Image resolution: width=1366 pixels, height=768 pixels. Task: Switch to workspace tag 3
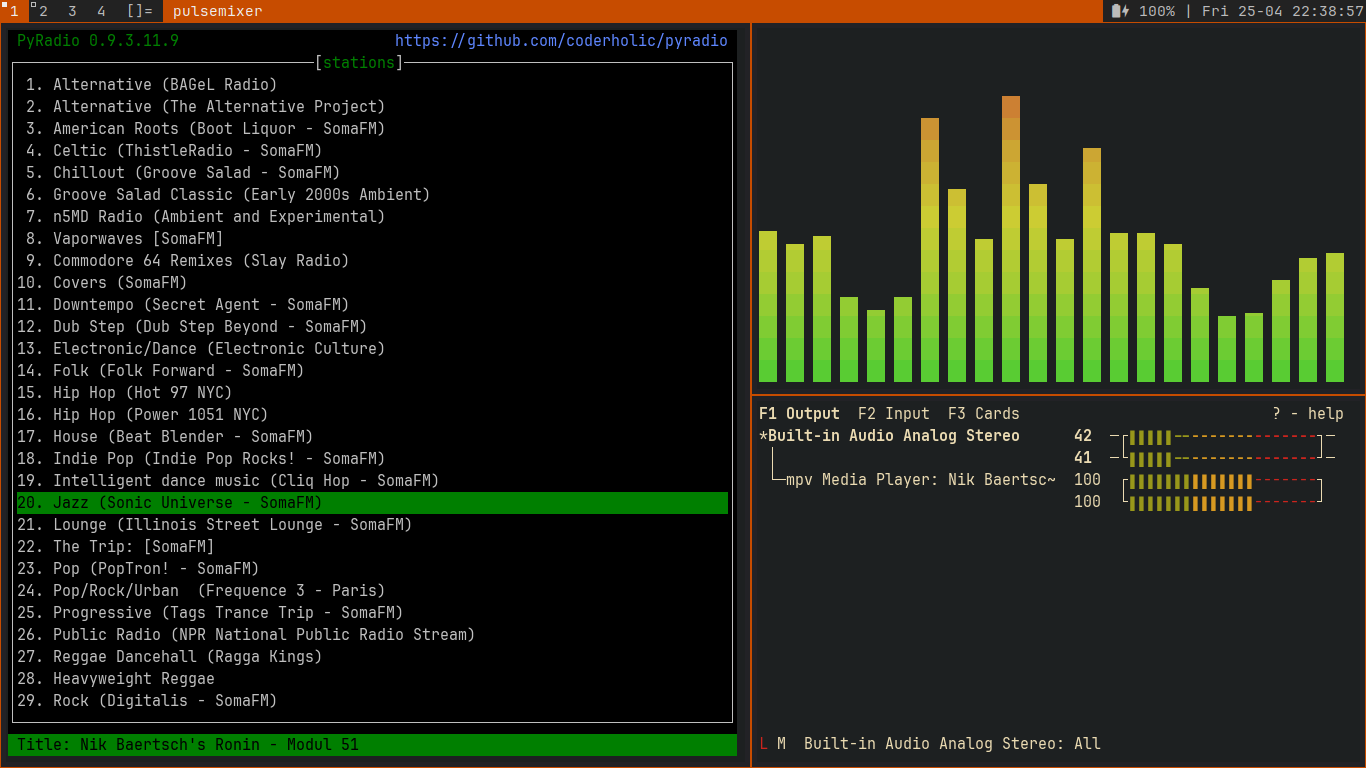click(72, 11)
